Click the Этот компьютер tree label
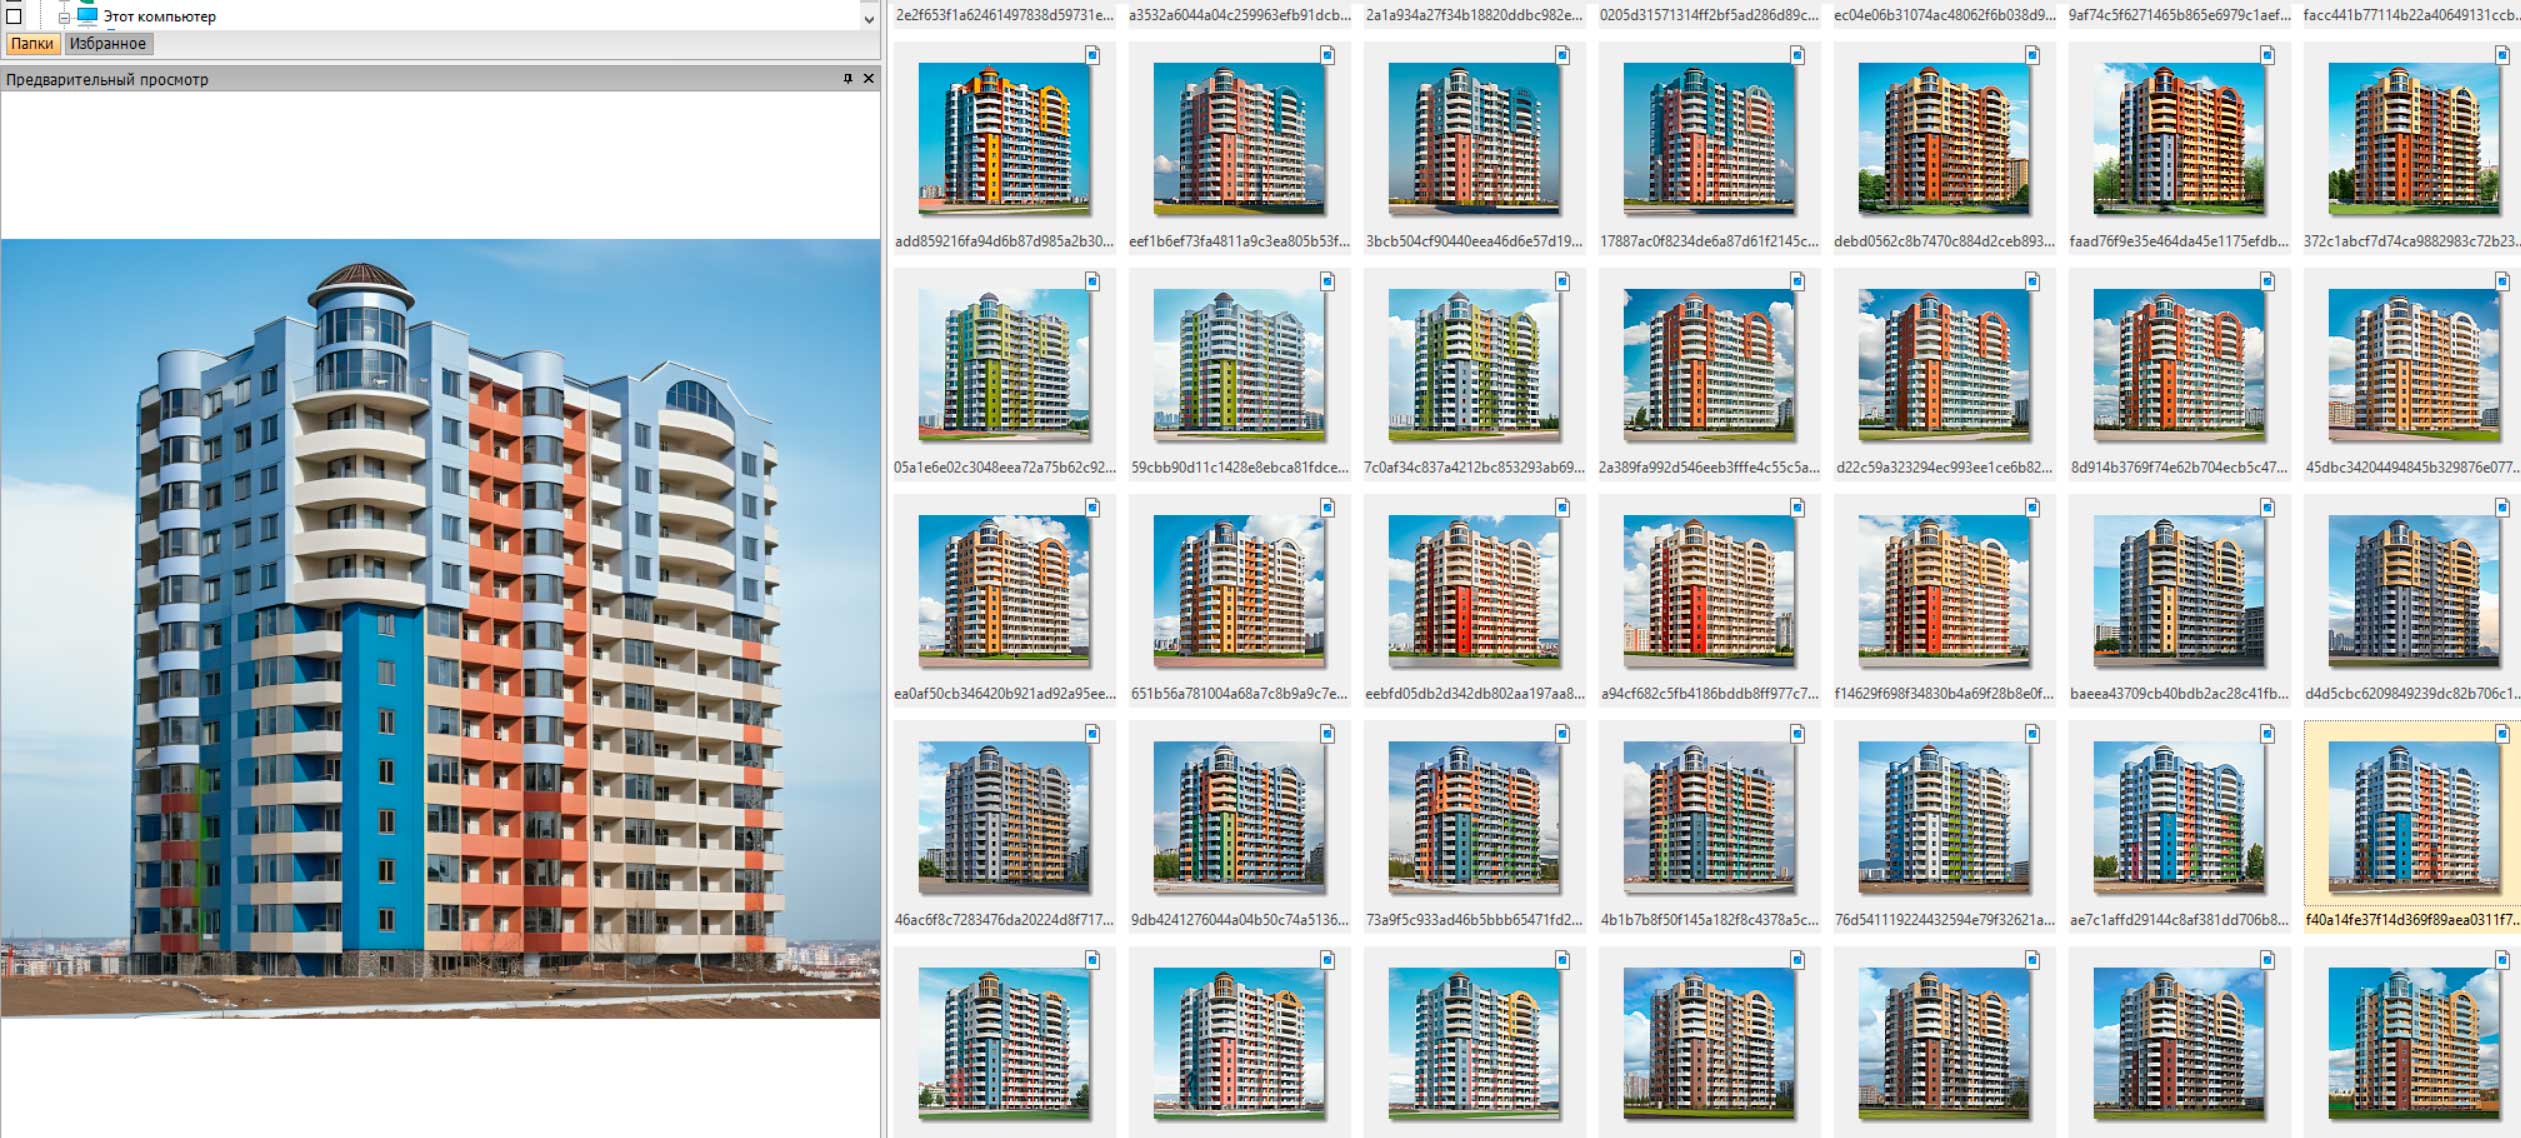Viewport: 2521px width, 1138px height. pyautogui.click(x=159, y=16)
